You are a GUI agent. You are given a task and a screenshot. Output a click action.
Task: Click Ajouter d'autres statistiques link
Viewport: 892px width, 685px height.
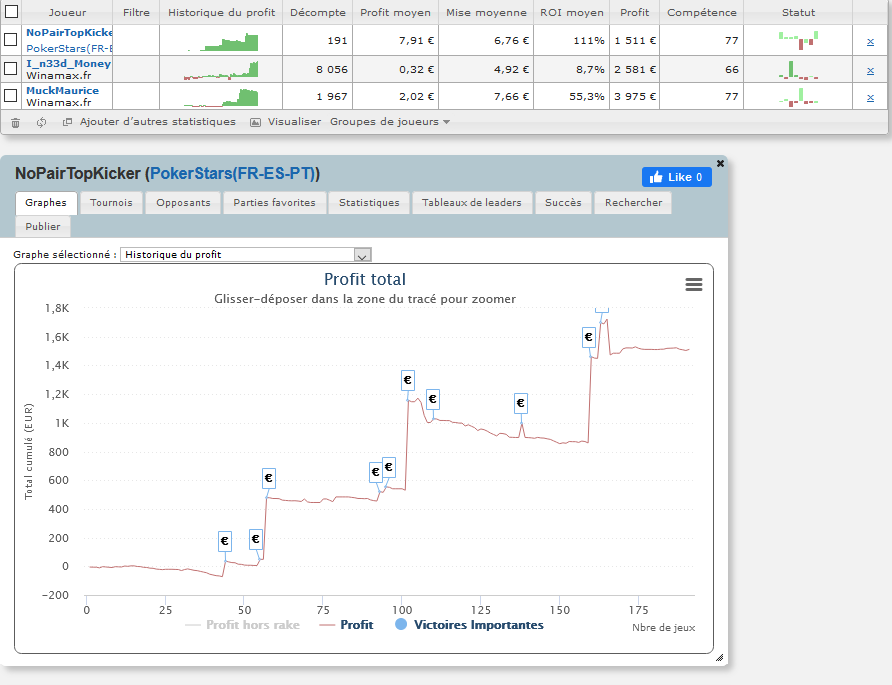tap(158, 122)
